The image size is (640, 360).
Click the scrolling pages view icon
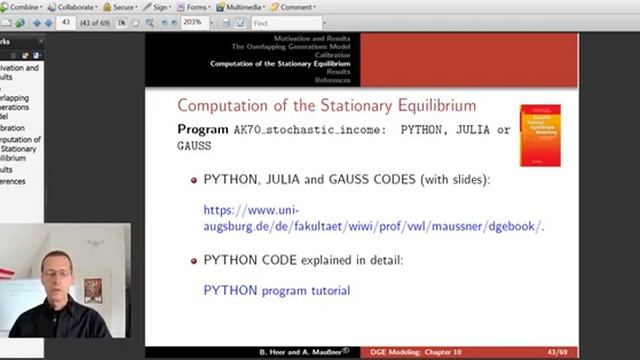[227, 23]
